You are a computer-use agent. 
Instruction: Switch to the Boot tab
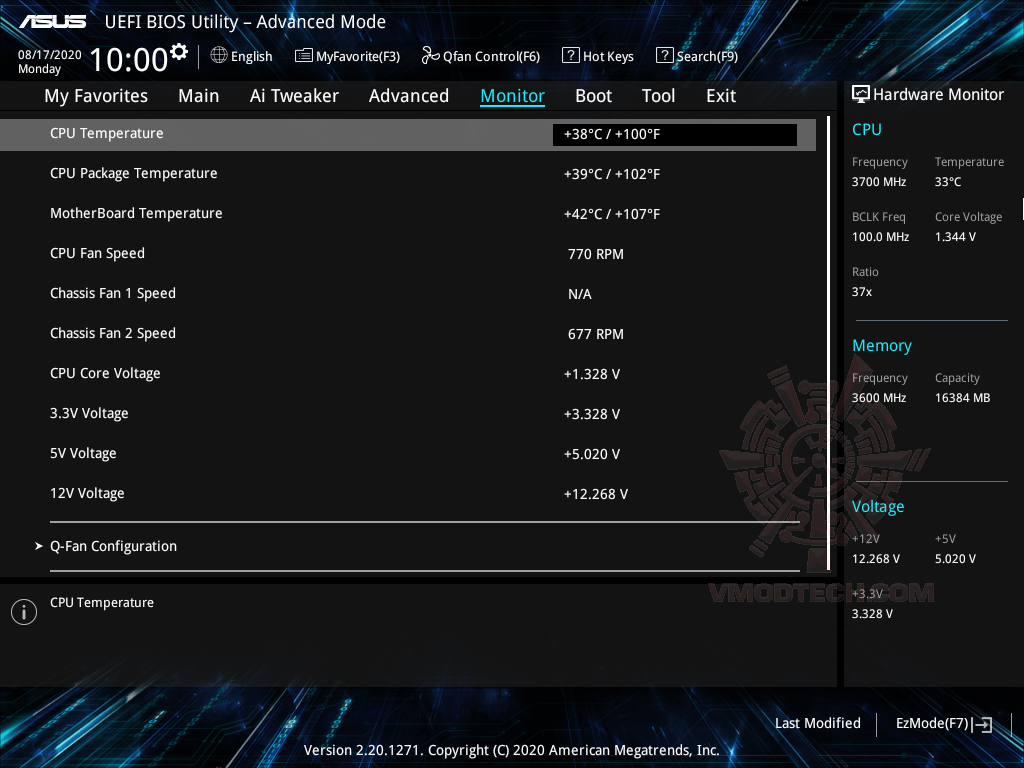(x=593, y=95)
